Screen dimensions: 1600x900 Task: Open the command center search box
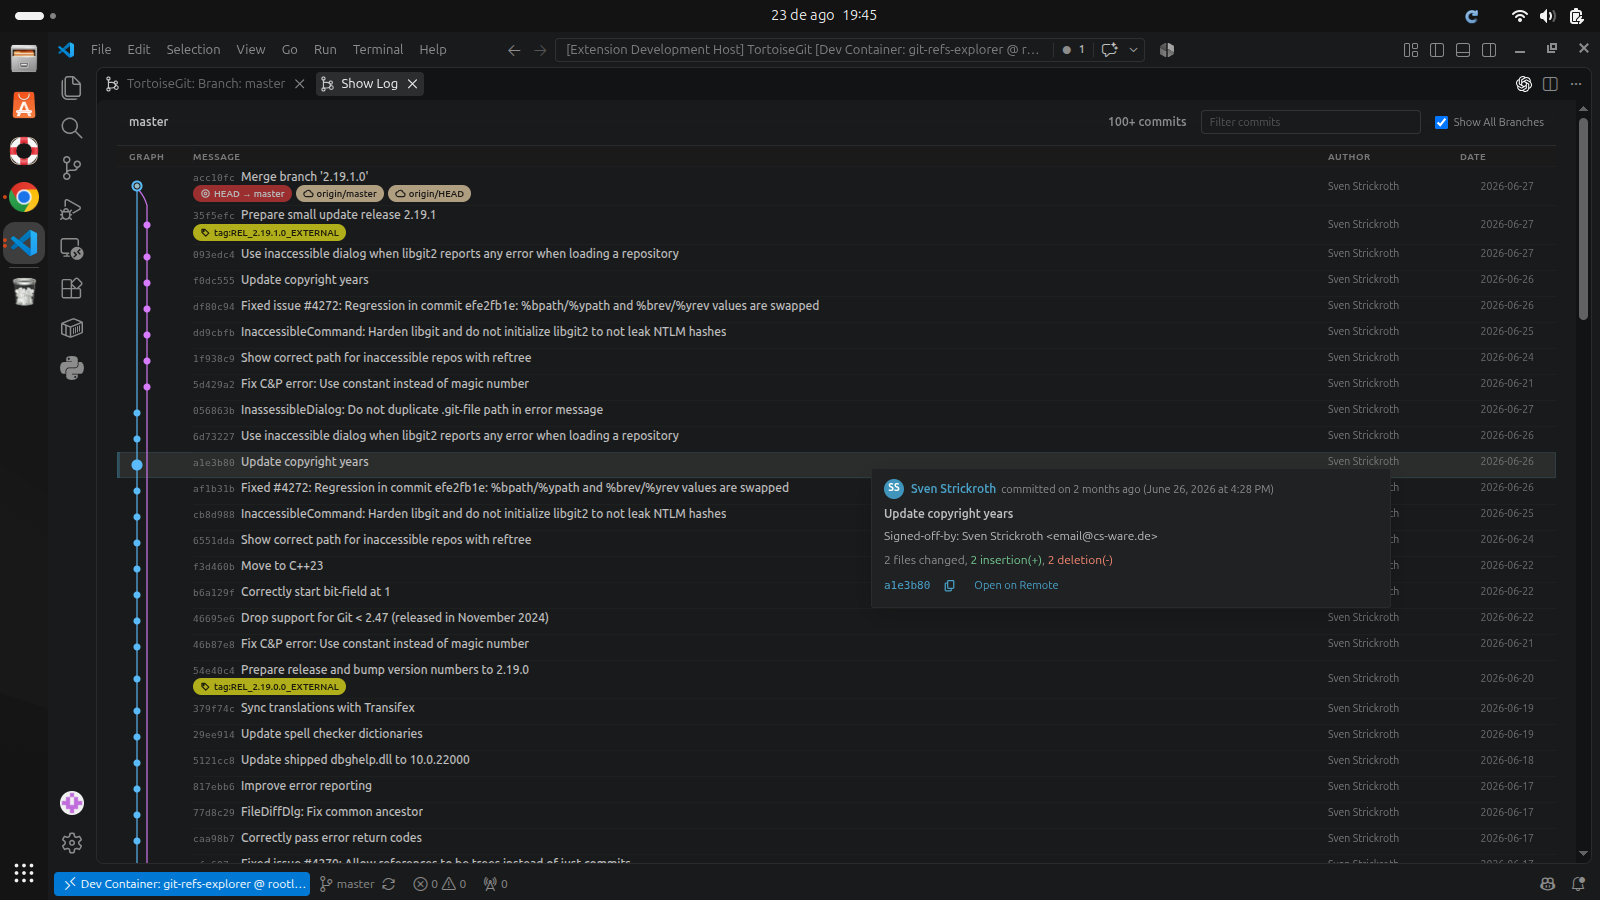coord(802,50)
